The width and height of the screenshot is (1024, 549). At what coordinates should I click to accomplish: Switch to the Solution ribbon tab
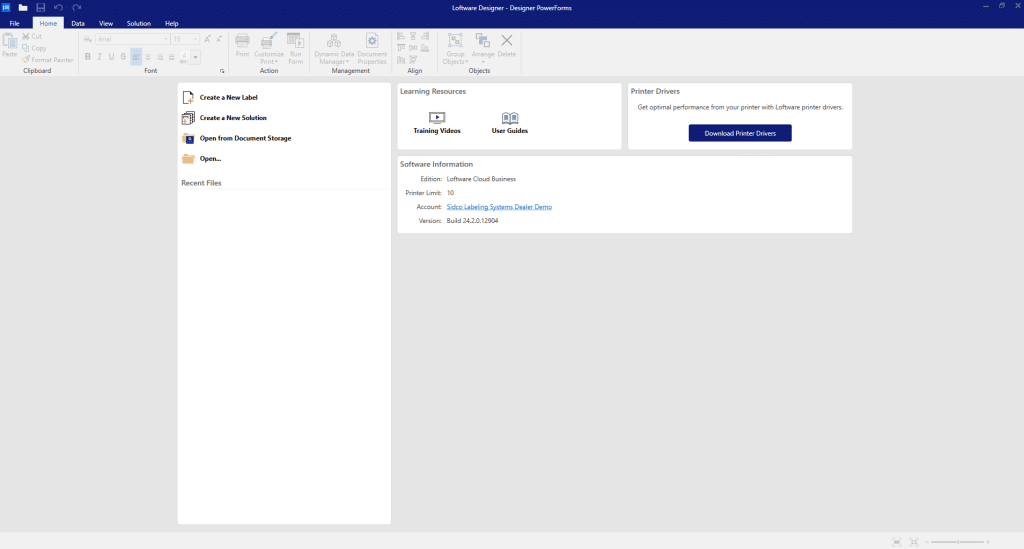coord(138,24)
